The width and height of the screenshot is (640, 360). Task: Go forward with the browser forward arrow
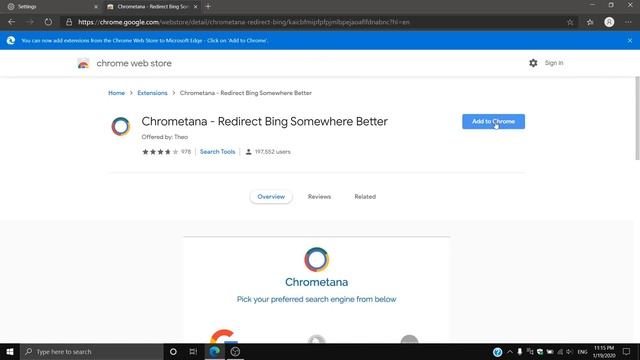[x=30, y=22]
